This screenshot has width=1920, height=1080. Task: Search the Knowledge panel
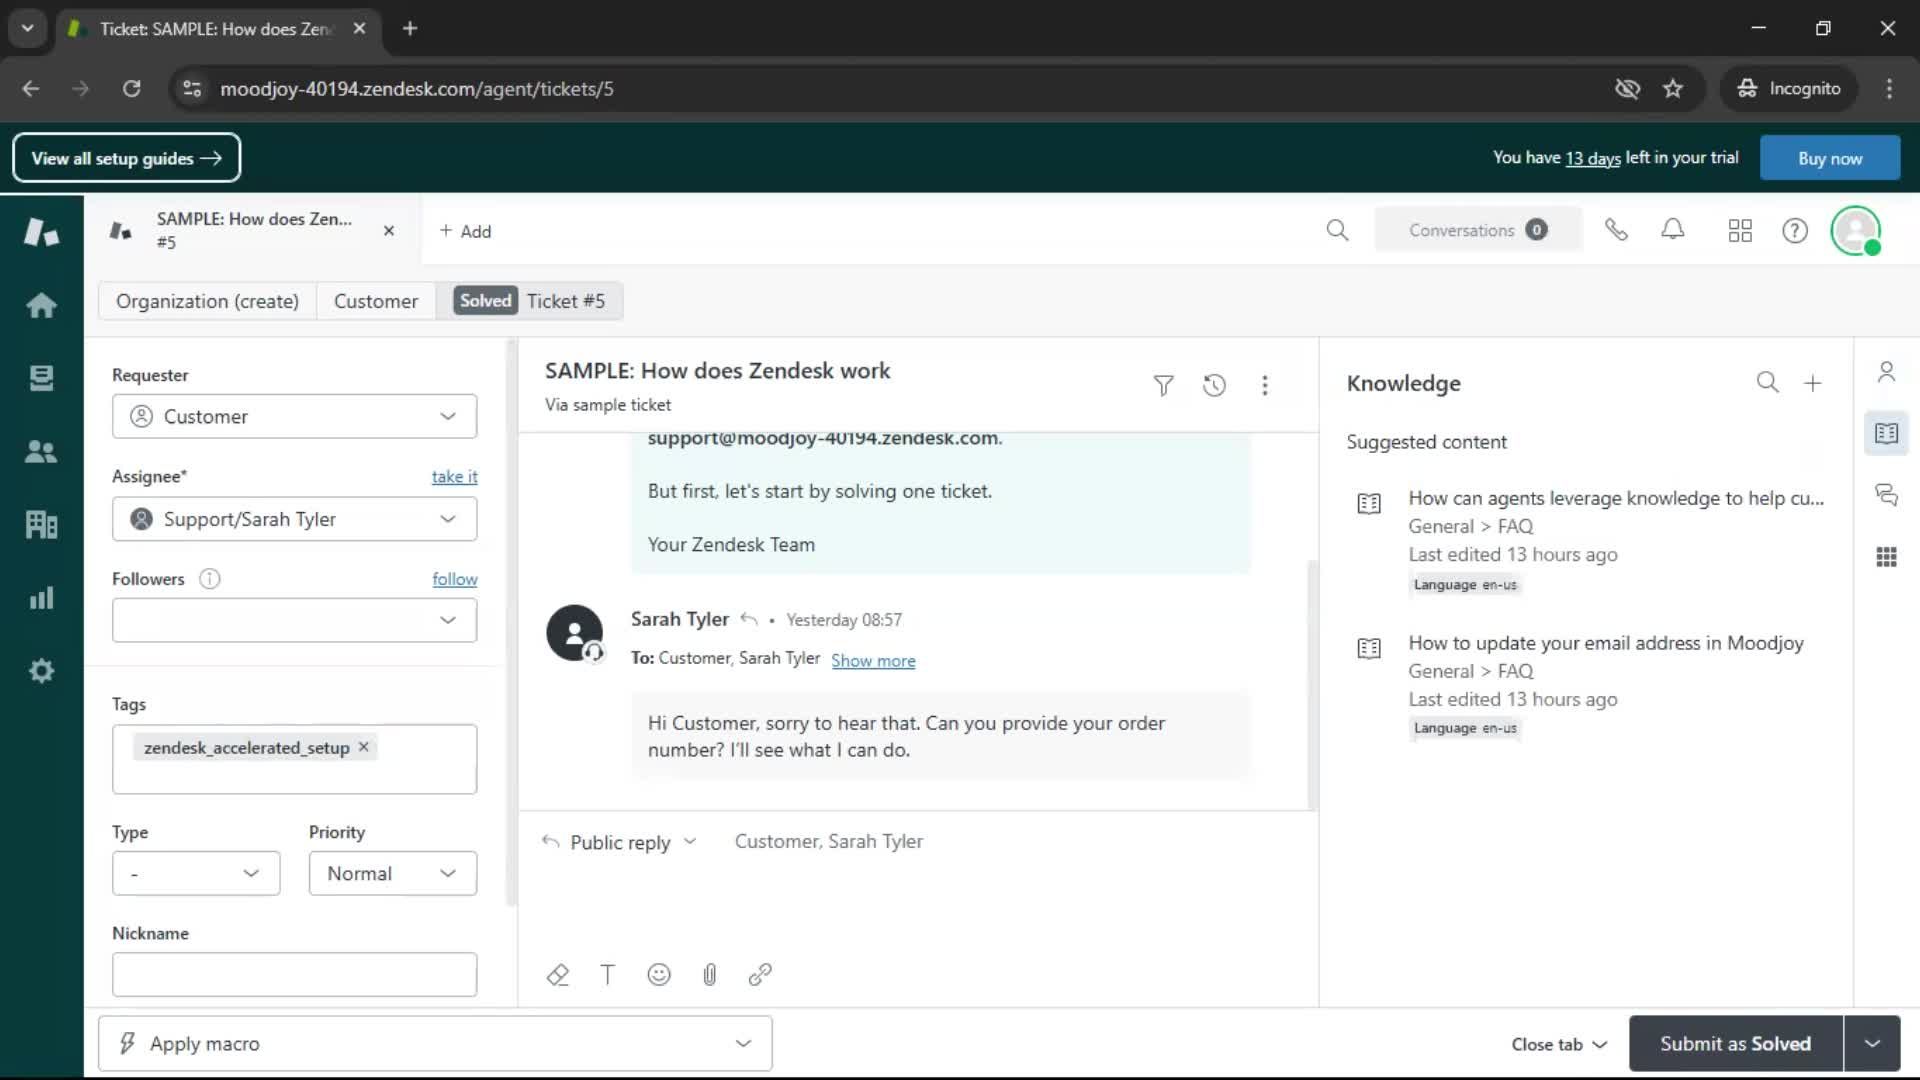point(1767,382)
